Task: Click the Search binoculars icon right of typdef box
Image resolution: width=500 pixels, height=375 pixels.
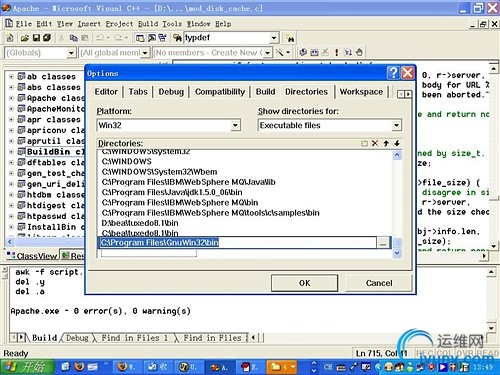Action: pyautogui.click(x=290, y=39)
